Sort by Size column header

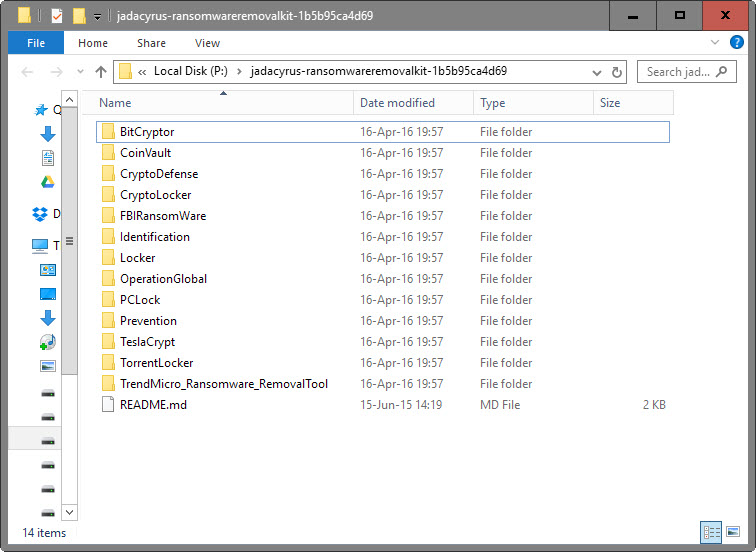[x=634, y=103]
